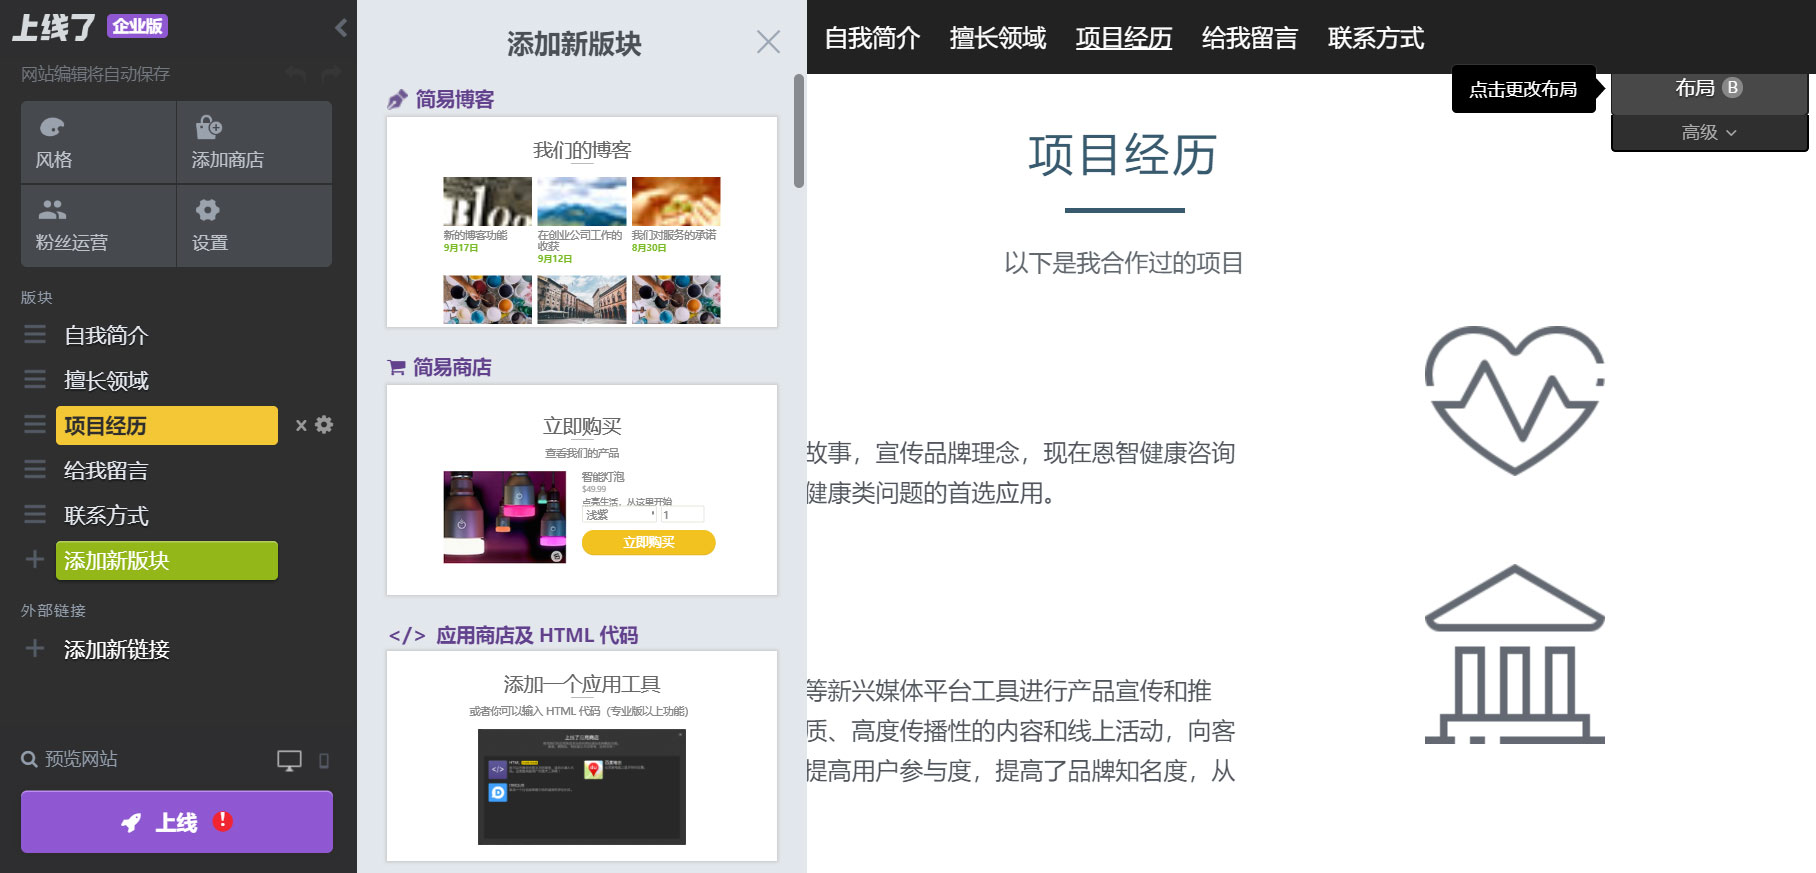The width and height of the screenshot is (1816, 873).
Task: Click 预览网站 preview site
Action: pos(70,759)
